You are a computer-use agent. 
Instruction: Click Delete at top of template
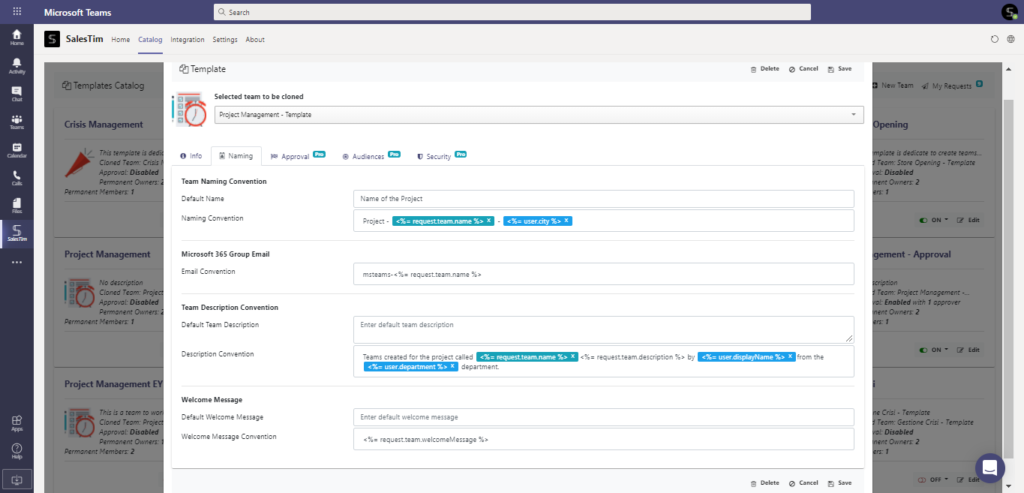coord(765,69)
